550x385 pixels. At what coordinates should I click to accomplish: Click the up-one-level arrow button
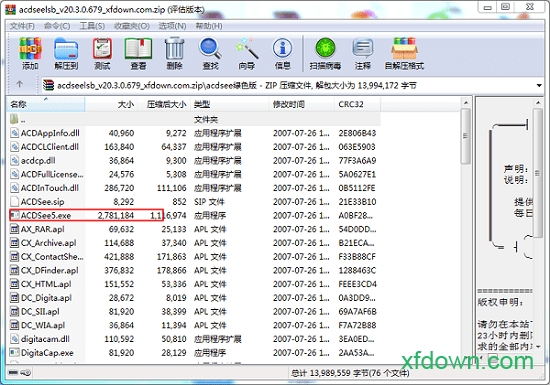coord(20,84)
